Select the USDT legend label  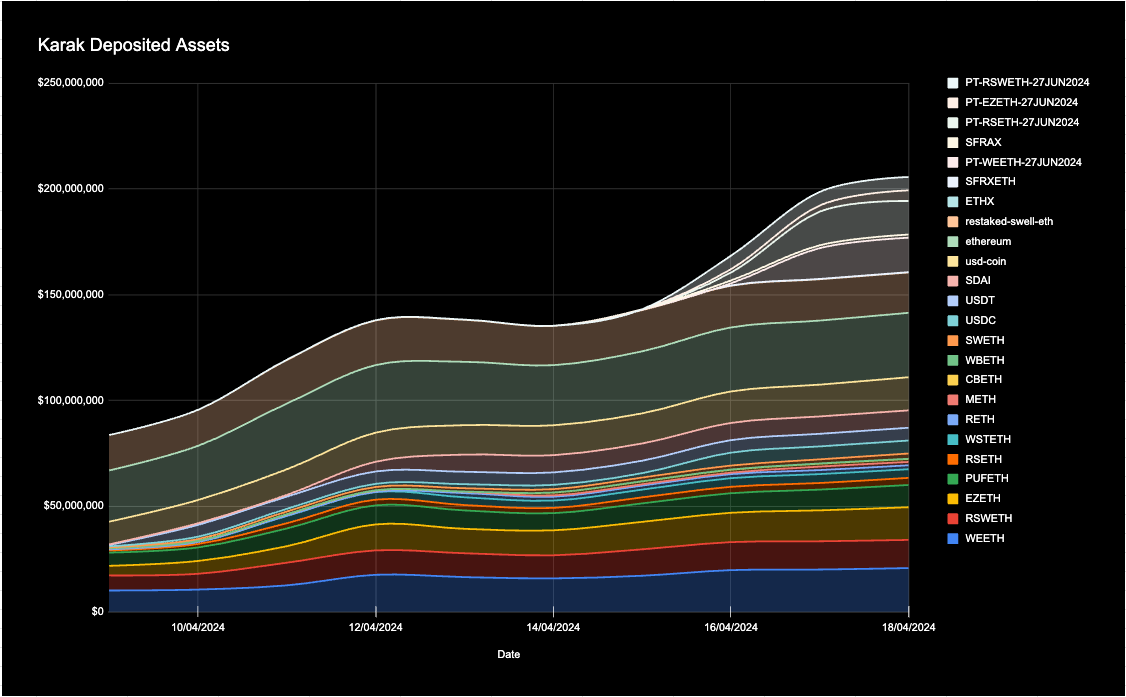tap(981, 301)
